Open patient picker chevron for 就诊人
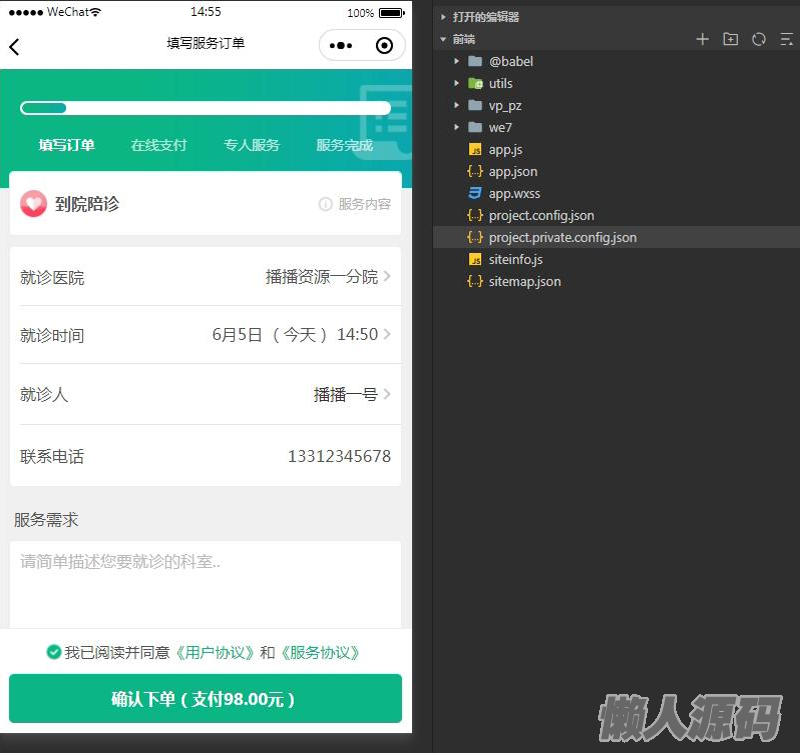This screenshot has height=753, width=800. tap(387, 393)
